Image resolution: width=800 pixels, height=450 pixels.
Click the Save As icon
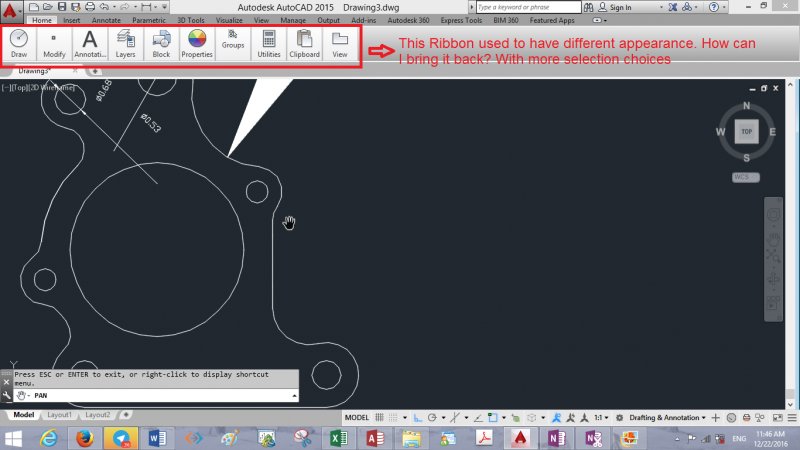(76, 7)
